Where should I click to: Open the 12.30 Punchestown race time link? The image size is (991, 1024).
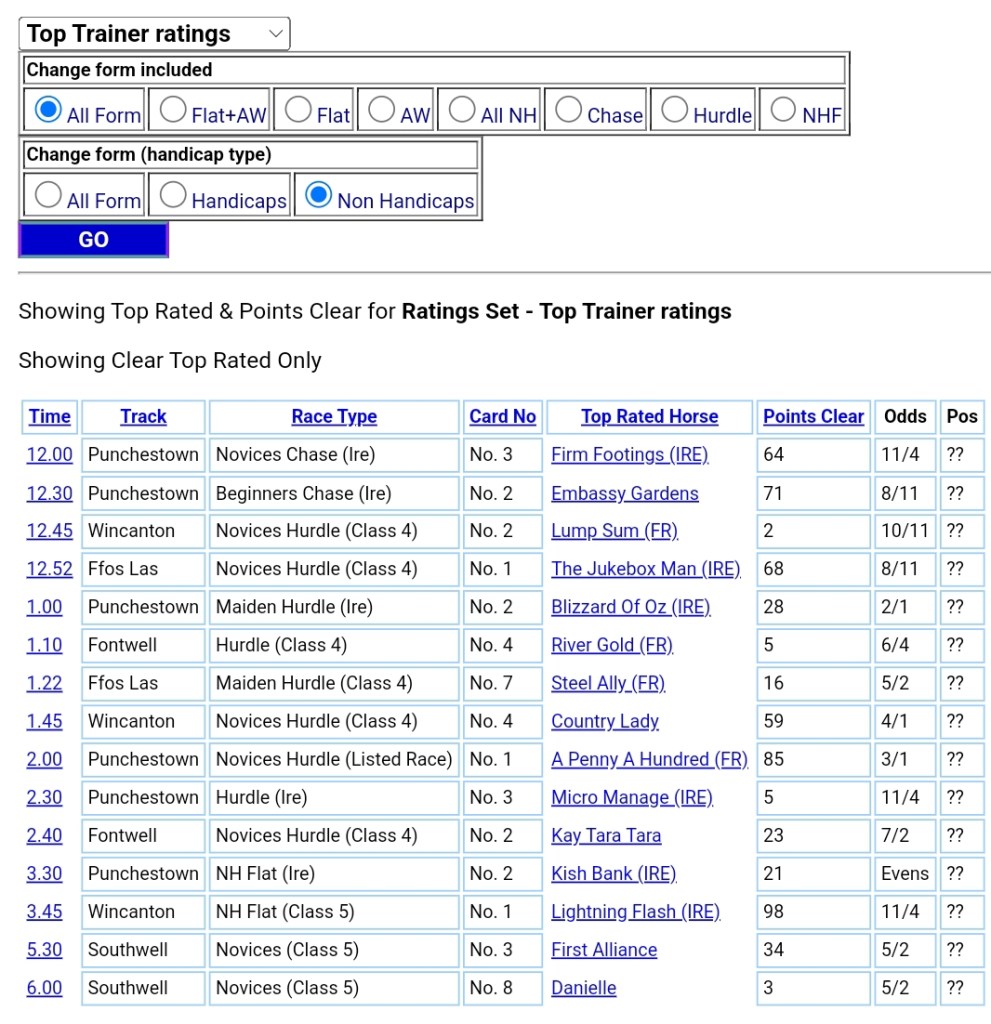[49, 493]
